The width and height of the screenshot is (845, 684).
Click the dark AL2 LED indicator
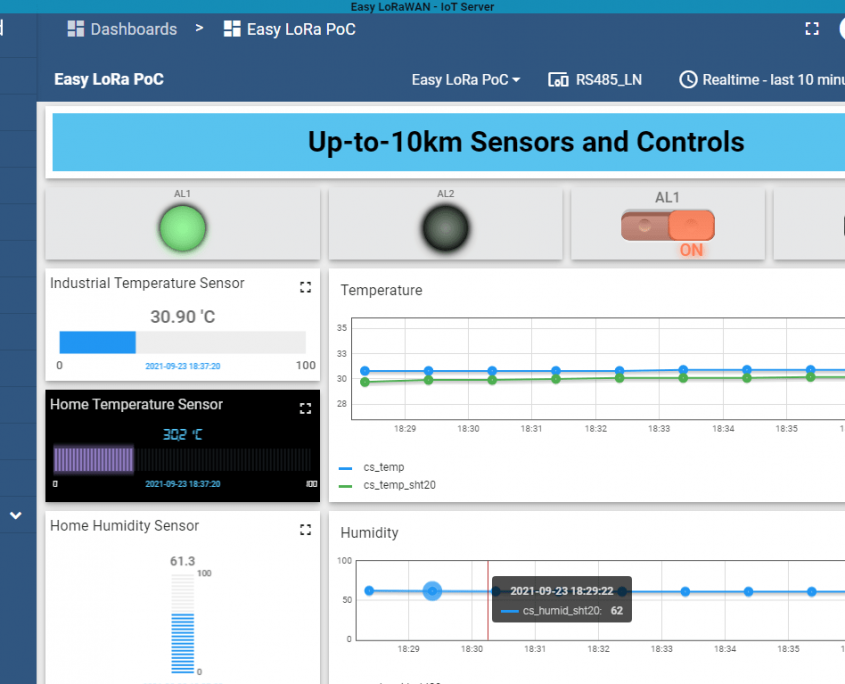445,227
